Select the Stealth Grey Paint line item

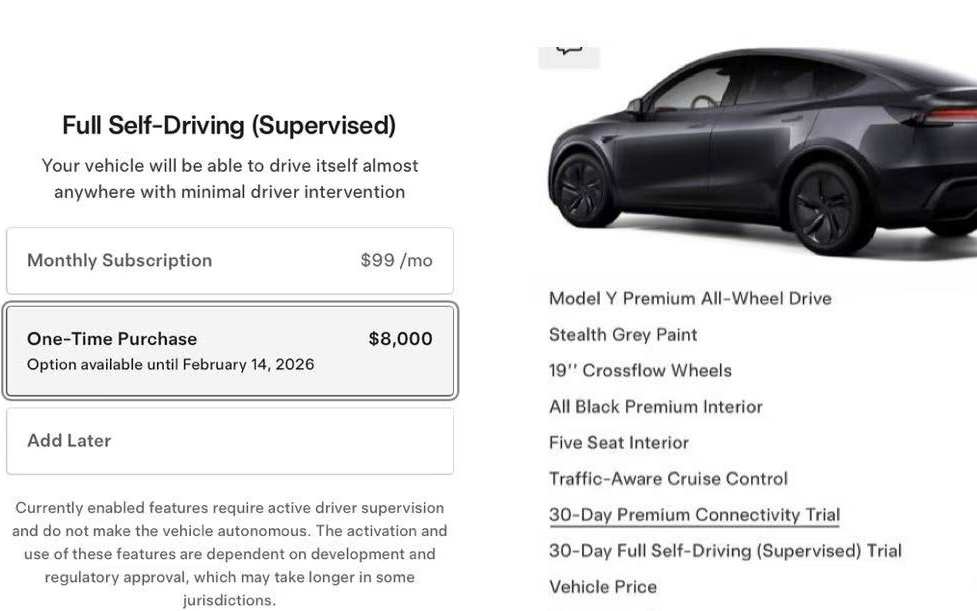point(623,335)
